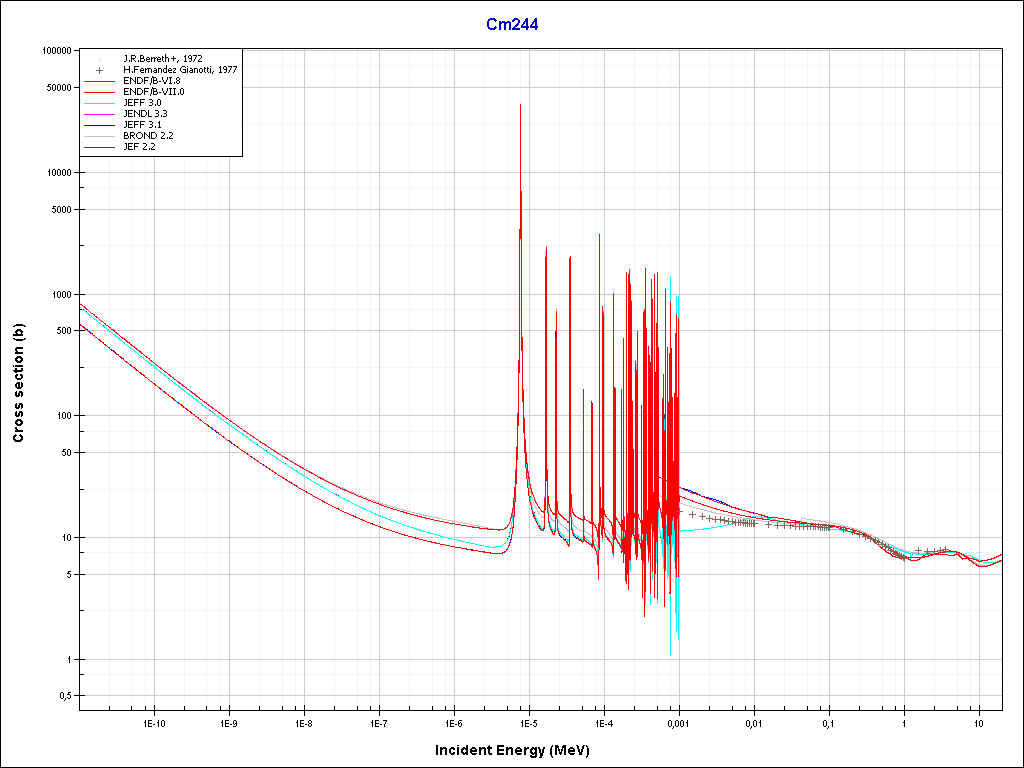
Task: Click the magenta line sample for JENDL 3.3
Action: 100,114
